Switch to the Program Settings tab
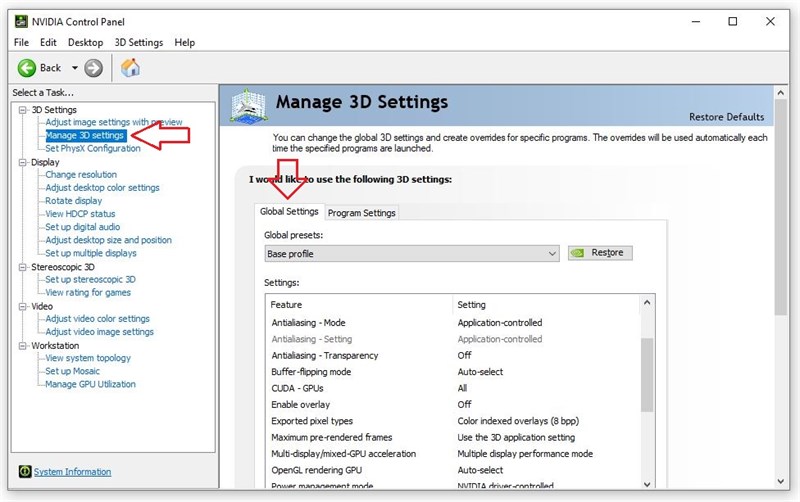The image size is (800, 502). 361,213
